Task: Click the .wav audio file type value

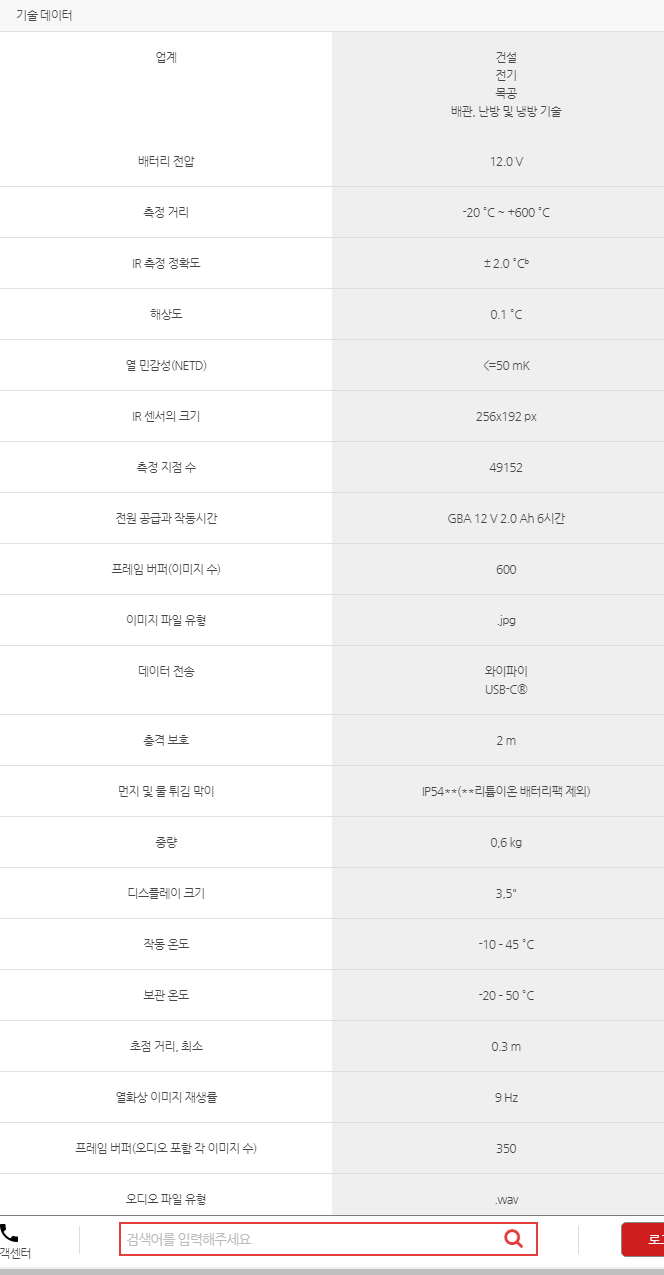Action: (x=506, y=1199)
